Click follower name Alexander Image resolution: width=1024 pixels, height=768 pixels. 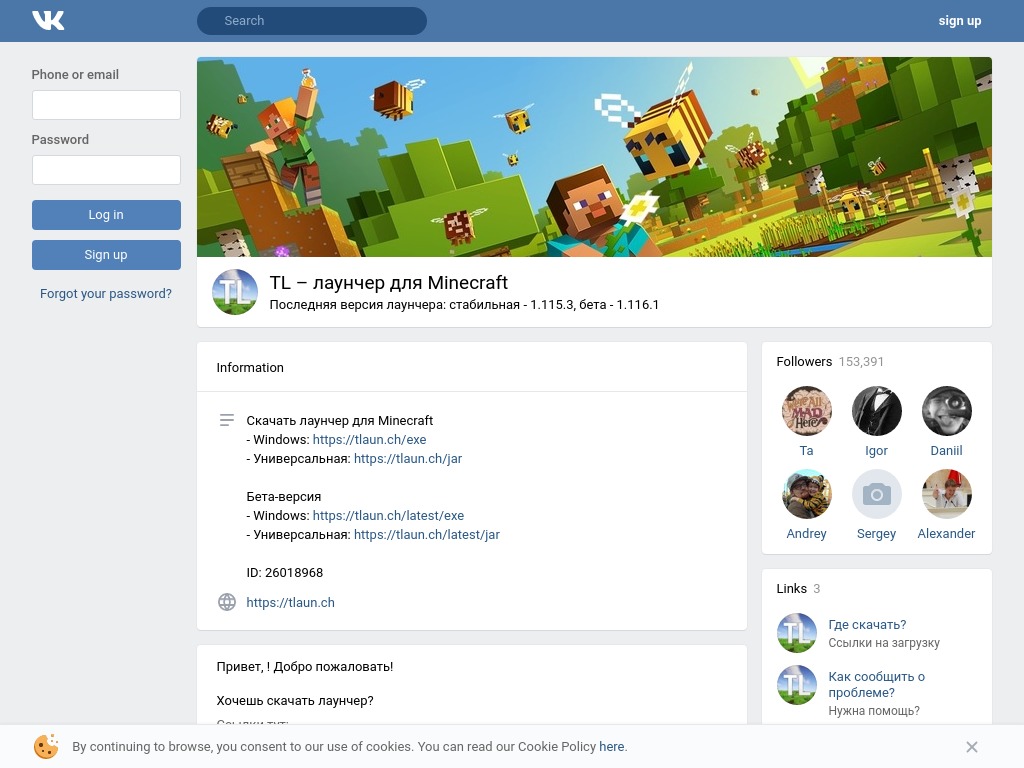(946, 534)
